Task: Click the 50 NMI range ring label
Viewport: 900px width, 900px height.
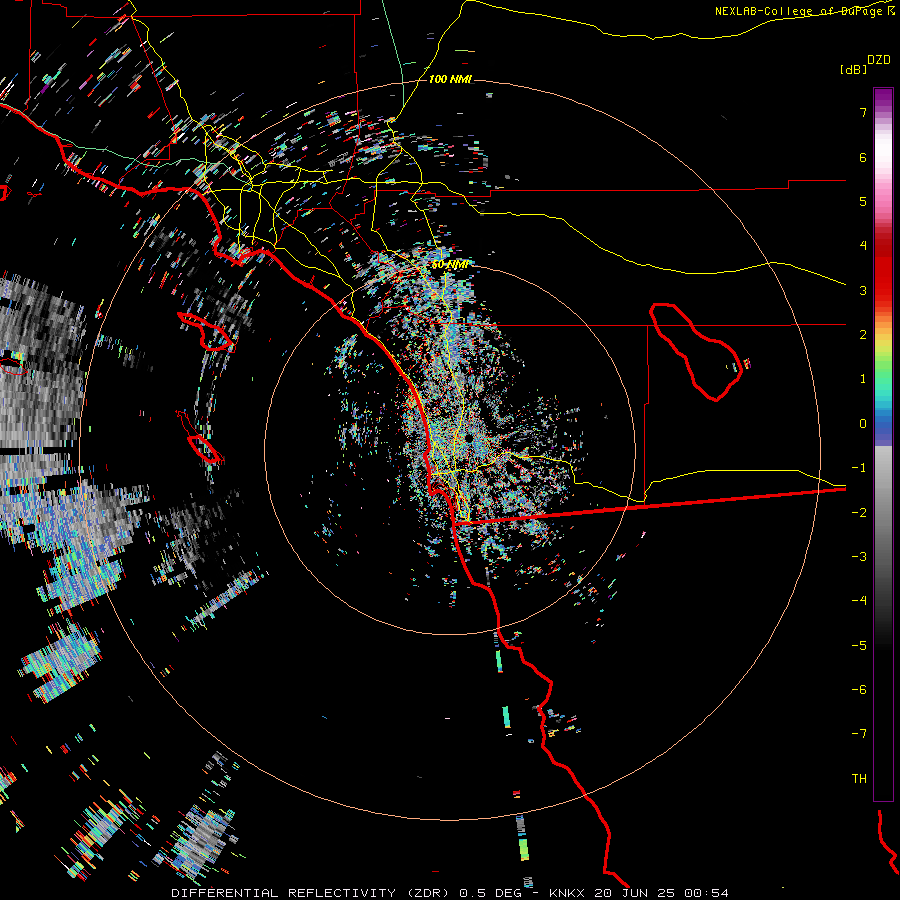Action: 451,265
